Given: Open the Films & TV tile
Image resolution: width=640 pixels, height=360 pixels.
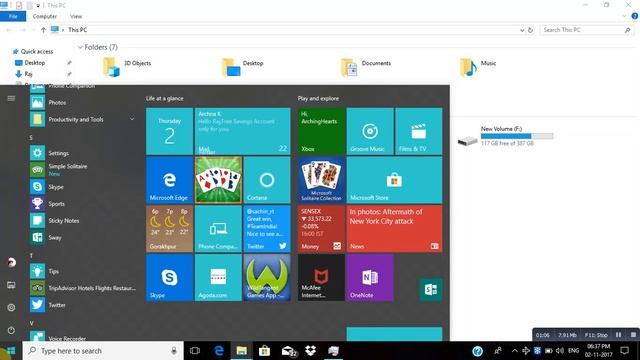Looking at the screenshot, I should [419, 131].
